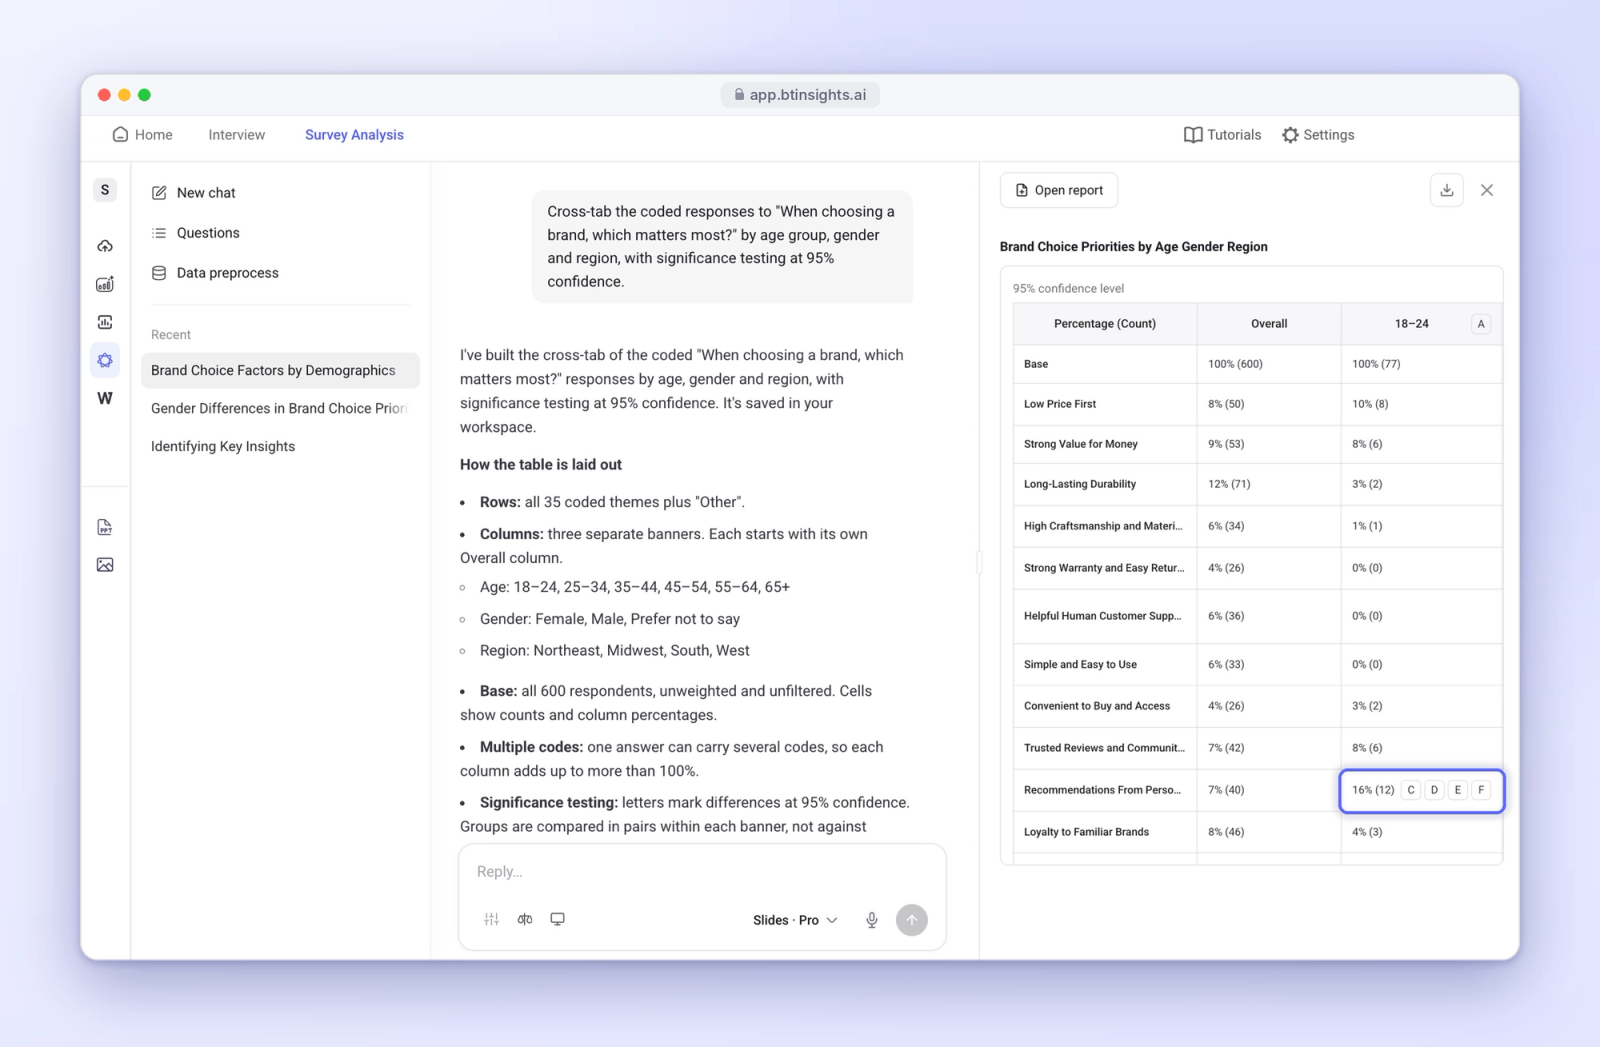Screen dimensions: 1600x1047
Task: Click the microphone icon in reply box
Action: pyautogui.click(x=872, y=920)
